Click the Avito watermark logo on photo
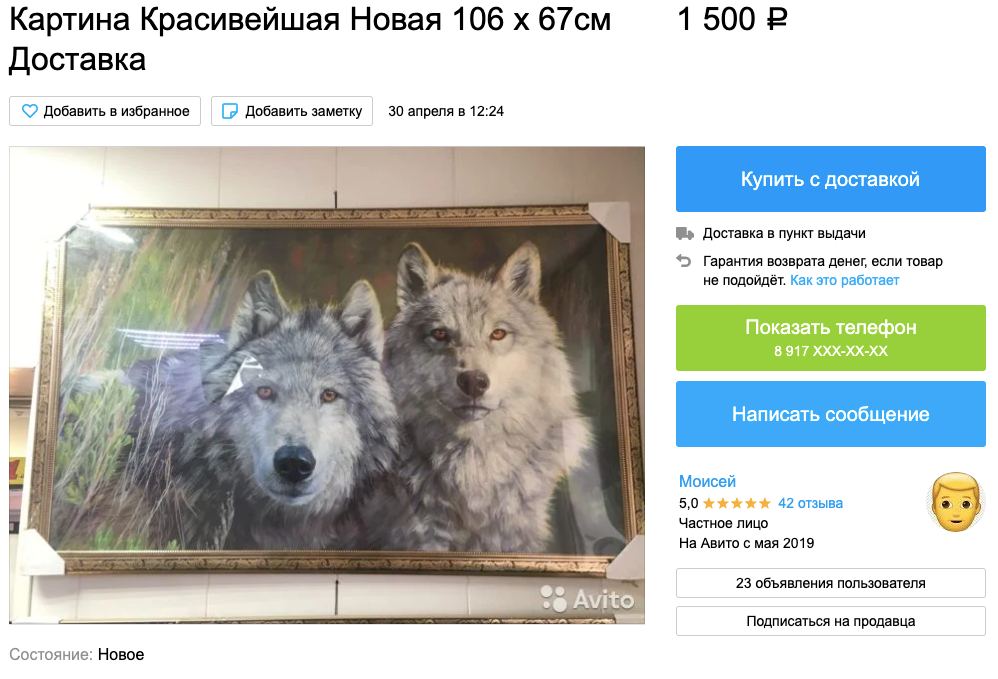 [587, 598]
